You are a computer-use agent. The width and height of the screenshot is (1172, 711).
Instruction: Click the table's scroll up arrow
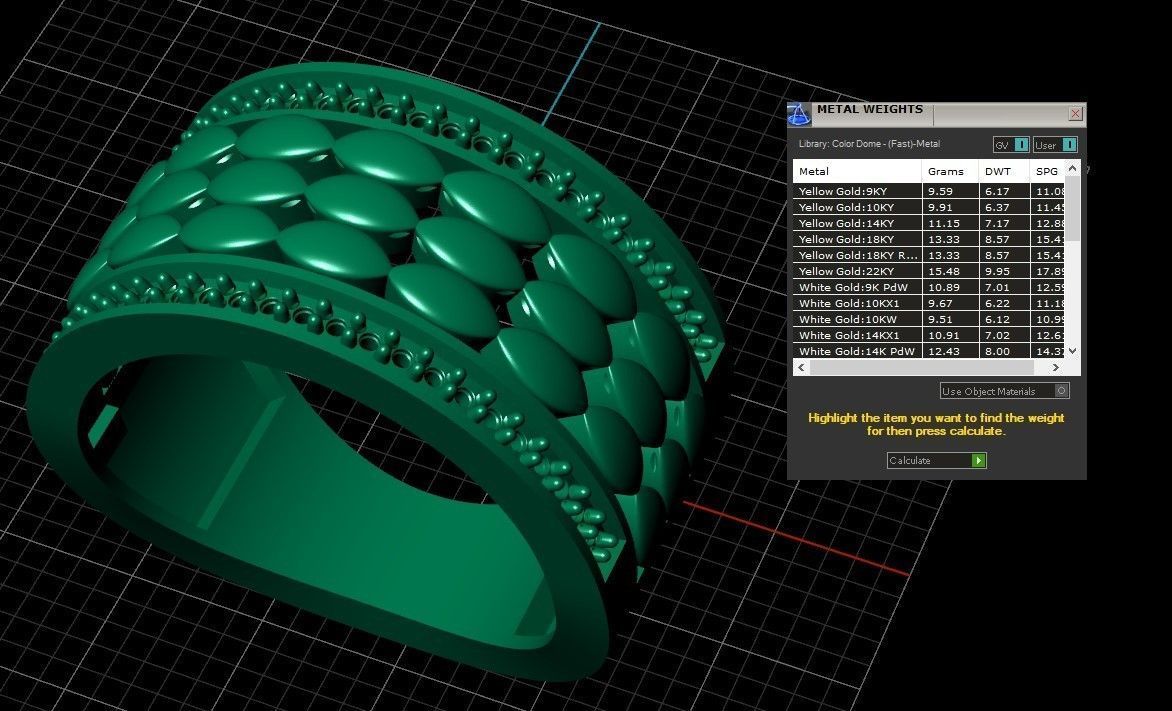[x=1073, y=167]
